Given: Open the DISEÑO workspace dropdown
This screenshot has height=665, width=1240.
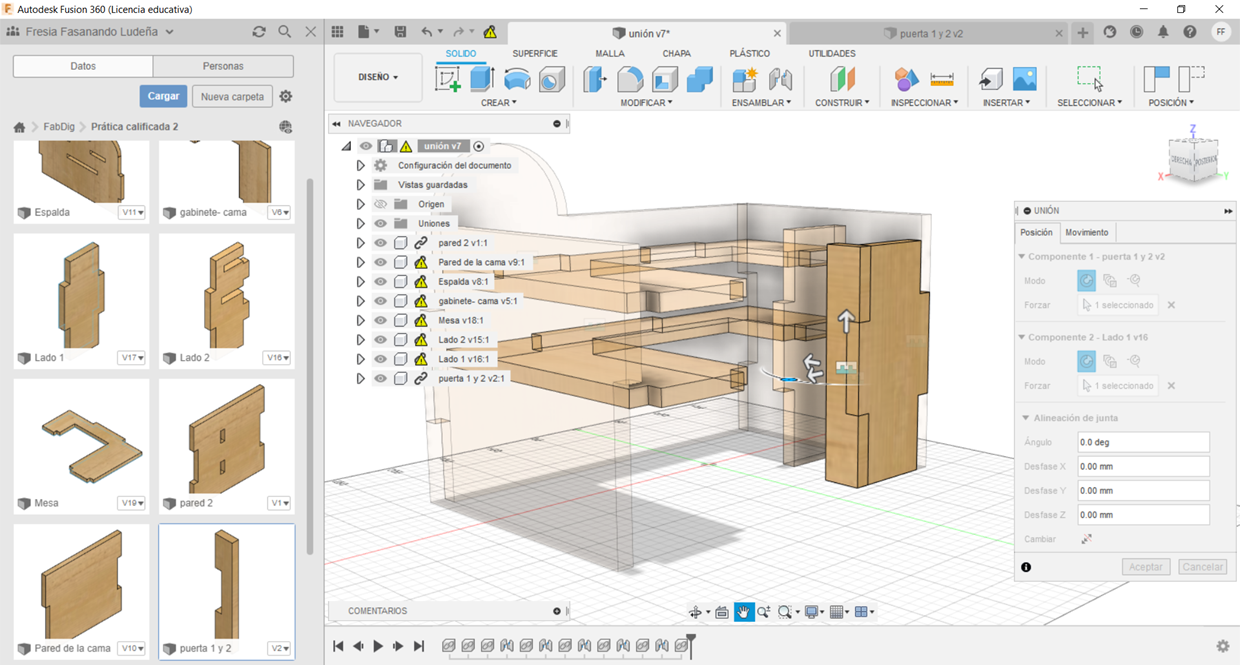Looking at the screenshot, I should pyautogui.click(x=378, y=77).
